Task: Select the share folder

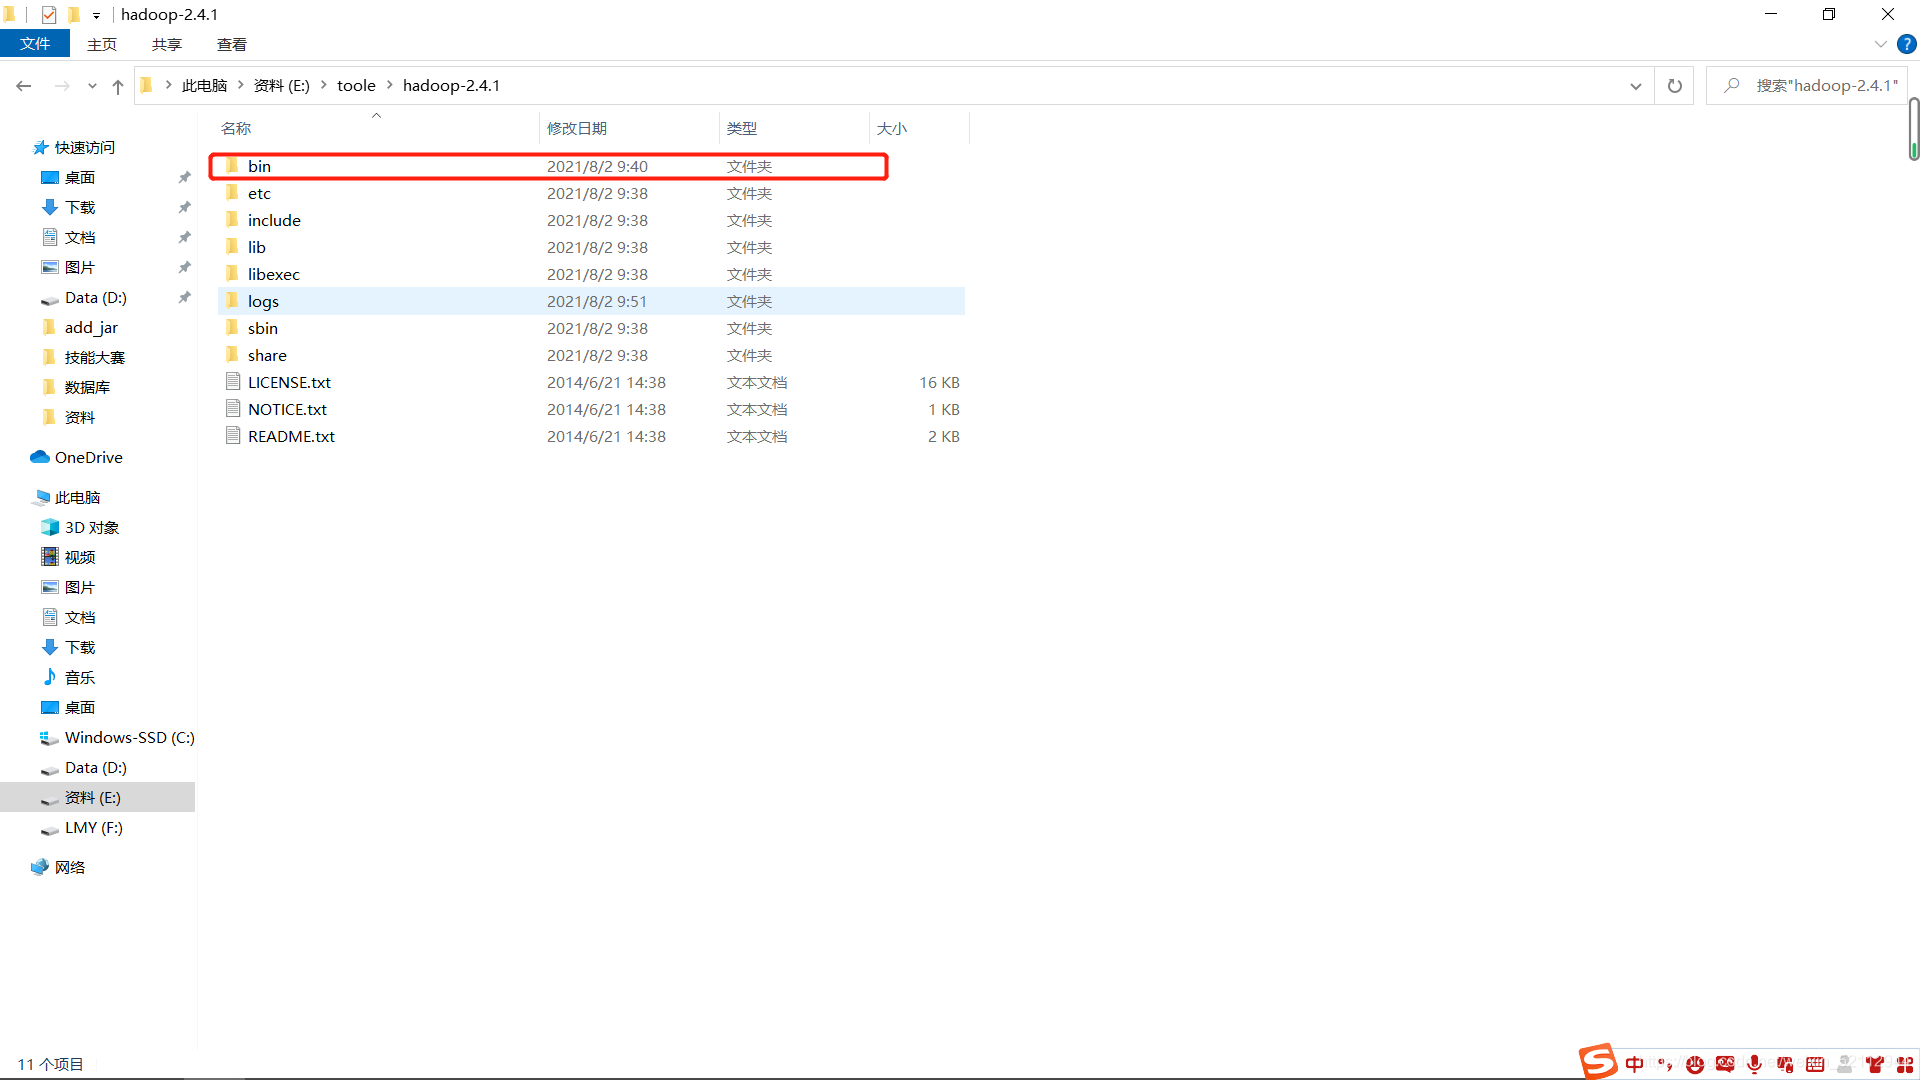Action: (x=591, y=355)
